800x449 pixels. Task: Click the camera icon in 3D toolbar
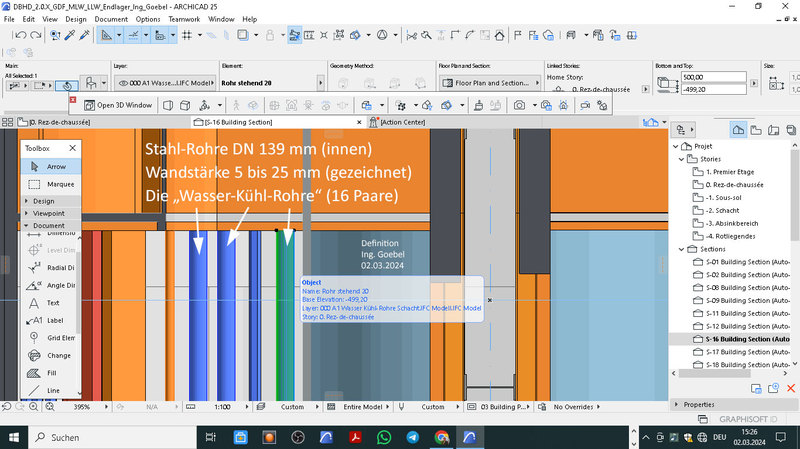coord(520,105)
